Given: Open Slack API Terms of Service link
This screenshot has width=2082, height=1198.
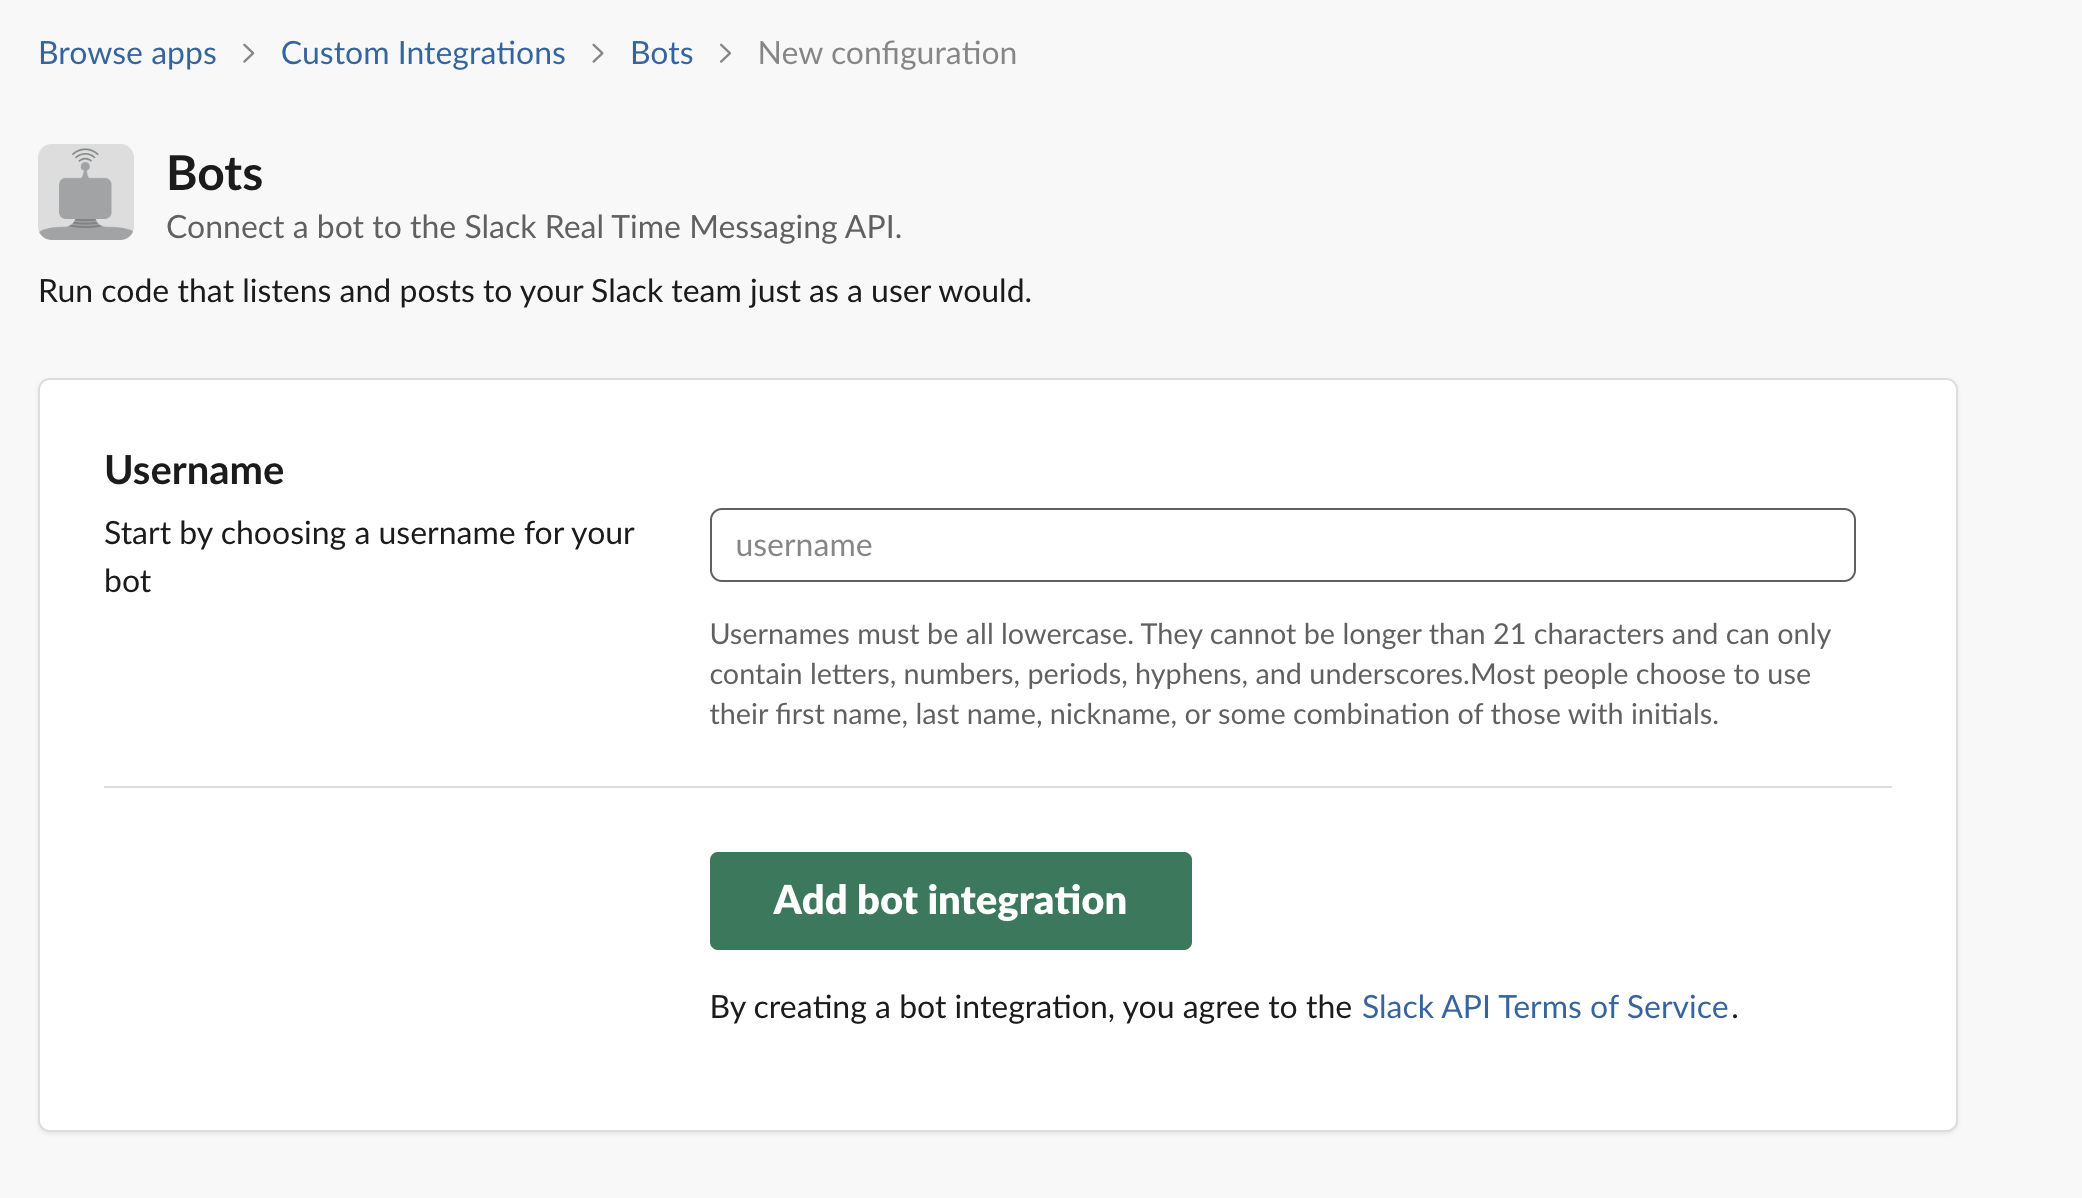Looking at the screenshot, I should pyautogui.click(x=1545, y=1007).
